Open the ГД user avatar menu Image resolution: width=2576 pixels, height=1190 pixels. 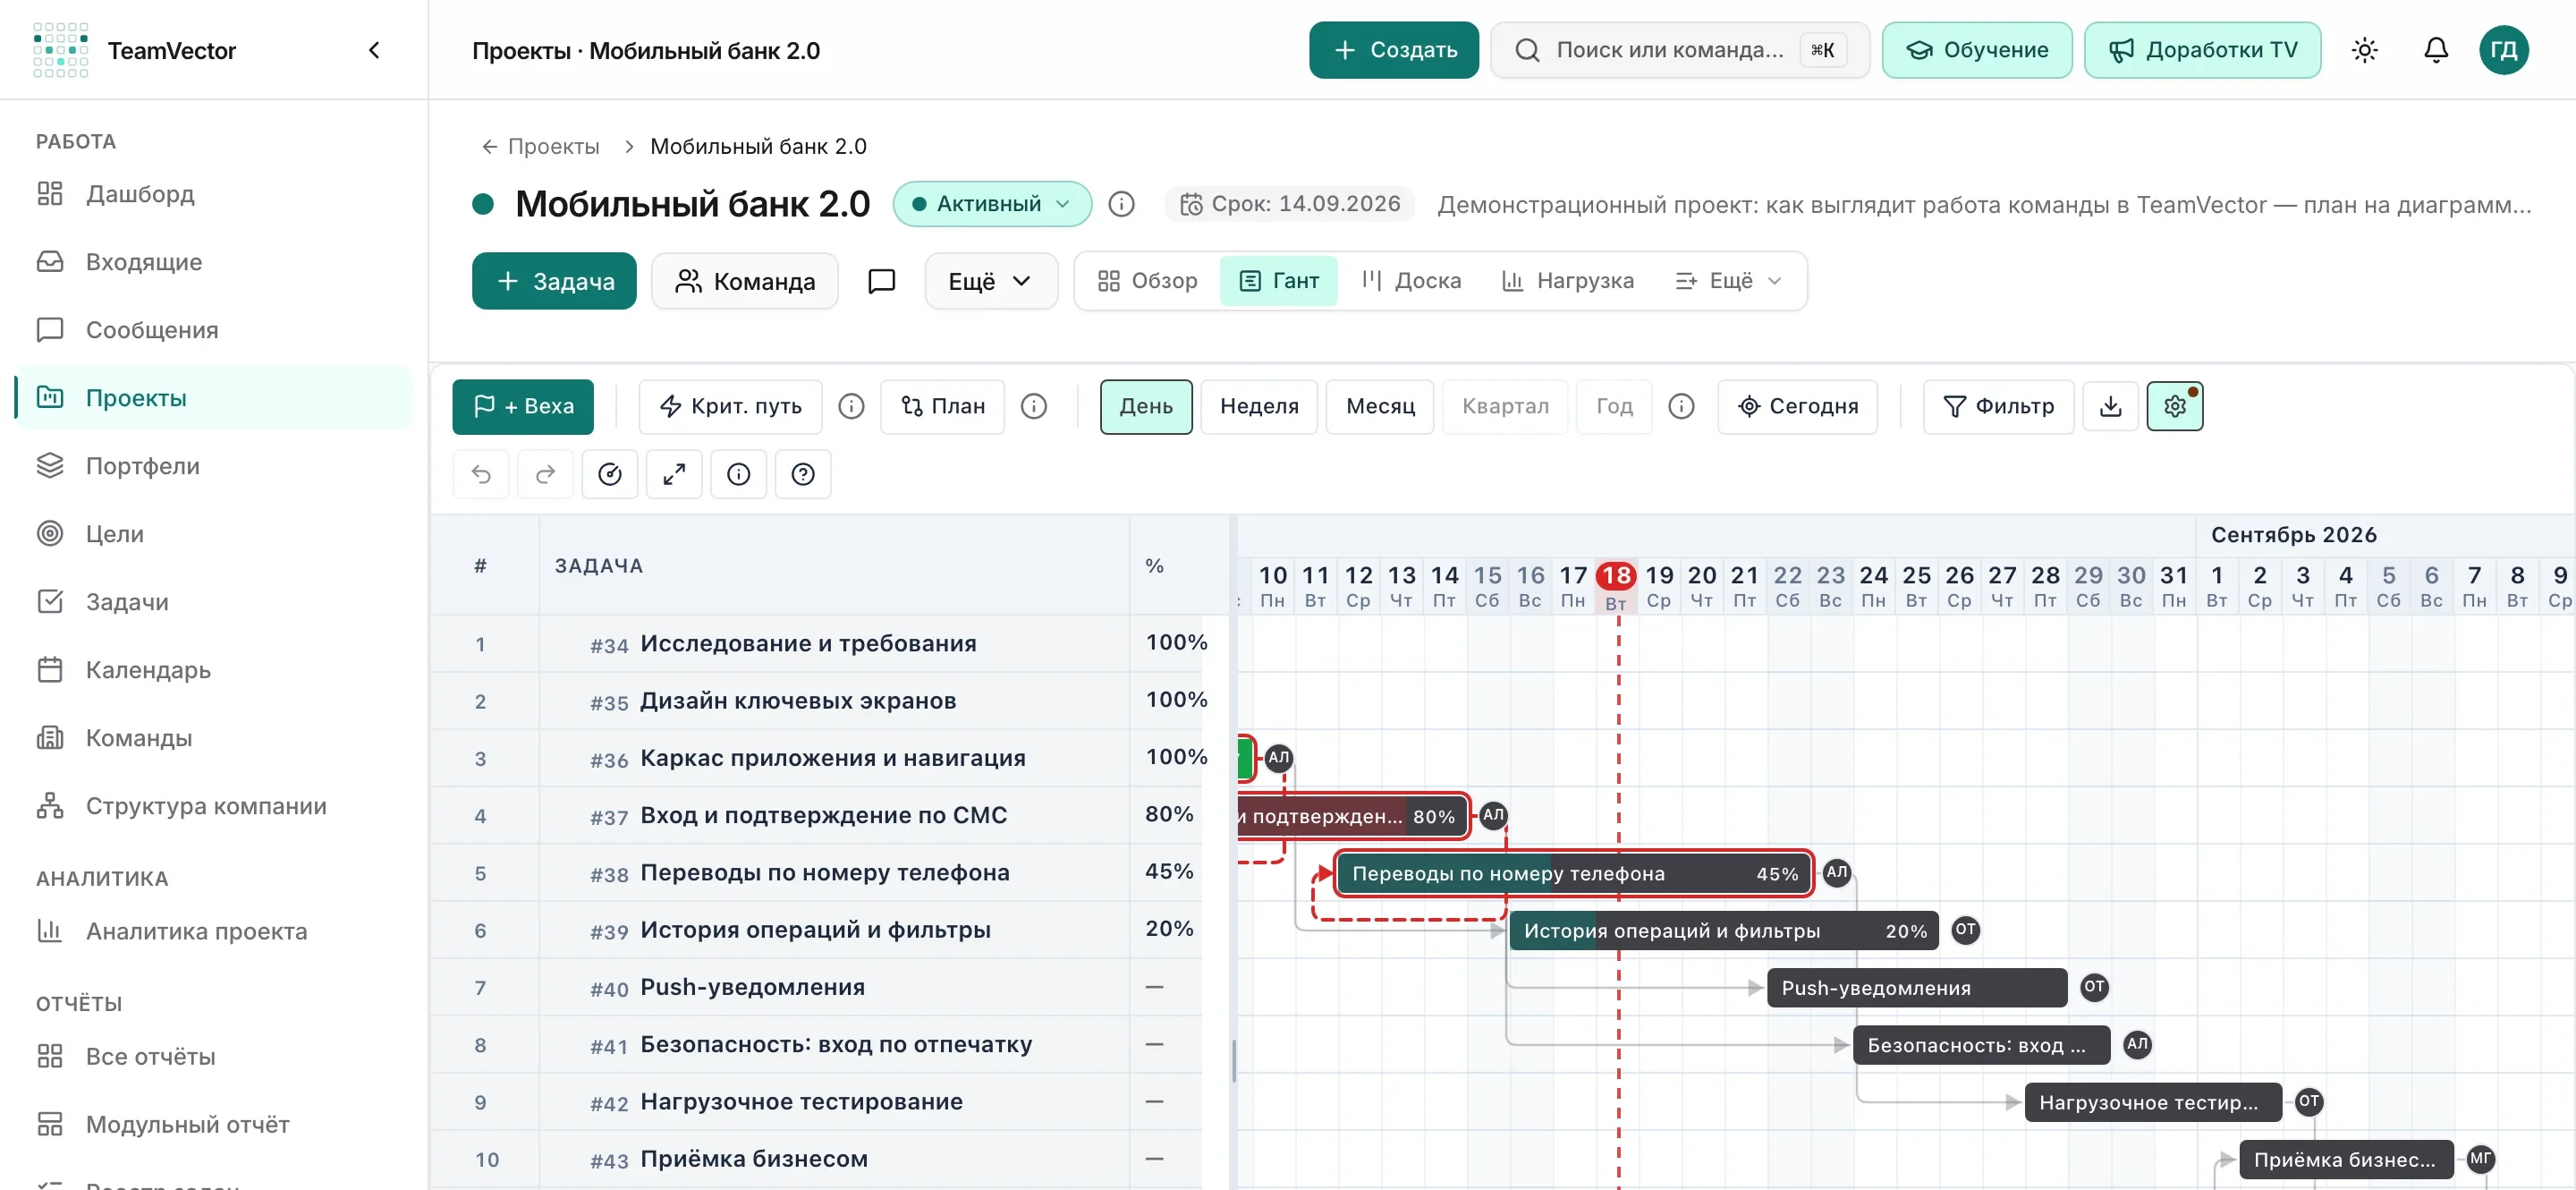[x=2503, y=50]
